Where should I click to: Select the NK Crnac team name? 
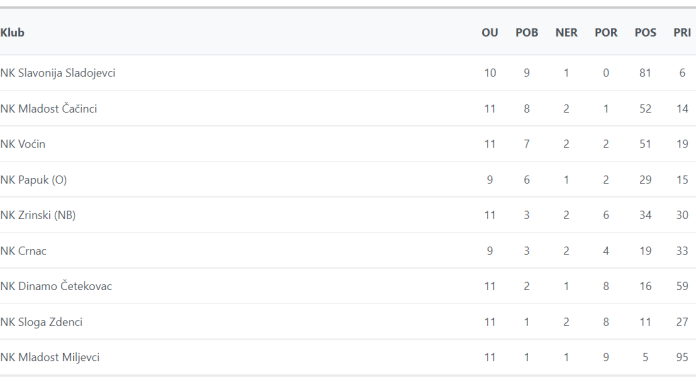[x=23, y=251]
